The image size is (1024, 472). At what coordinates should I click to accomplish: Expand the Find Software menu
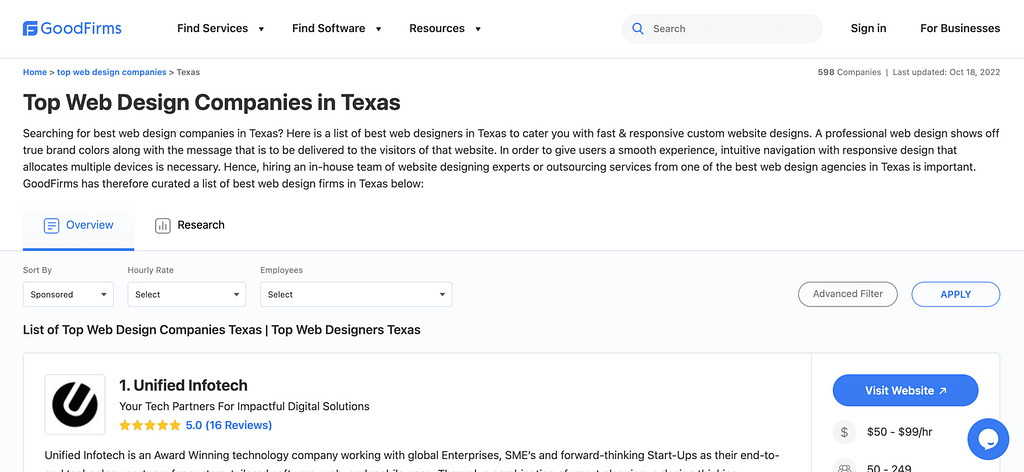337,28
